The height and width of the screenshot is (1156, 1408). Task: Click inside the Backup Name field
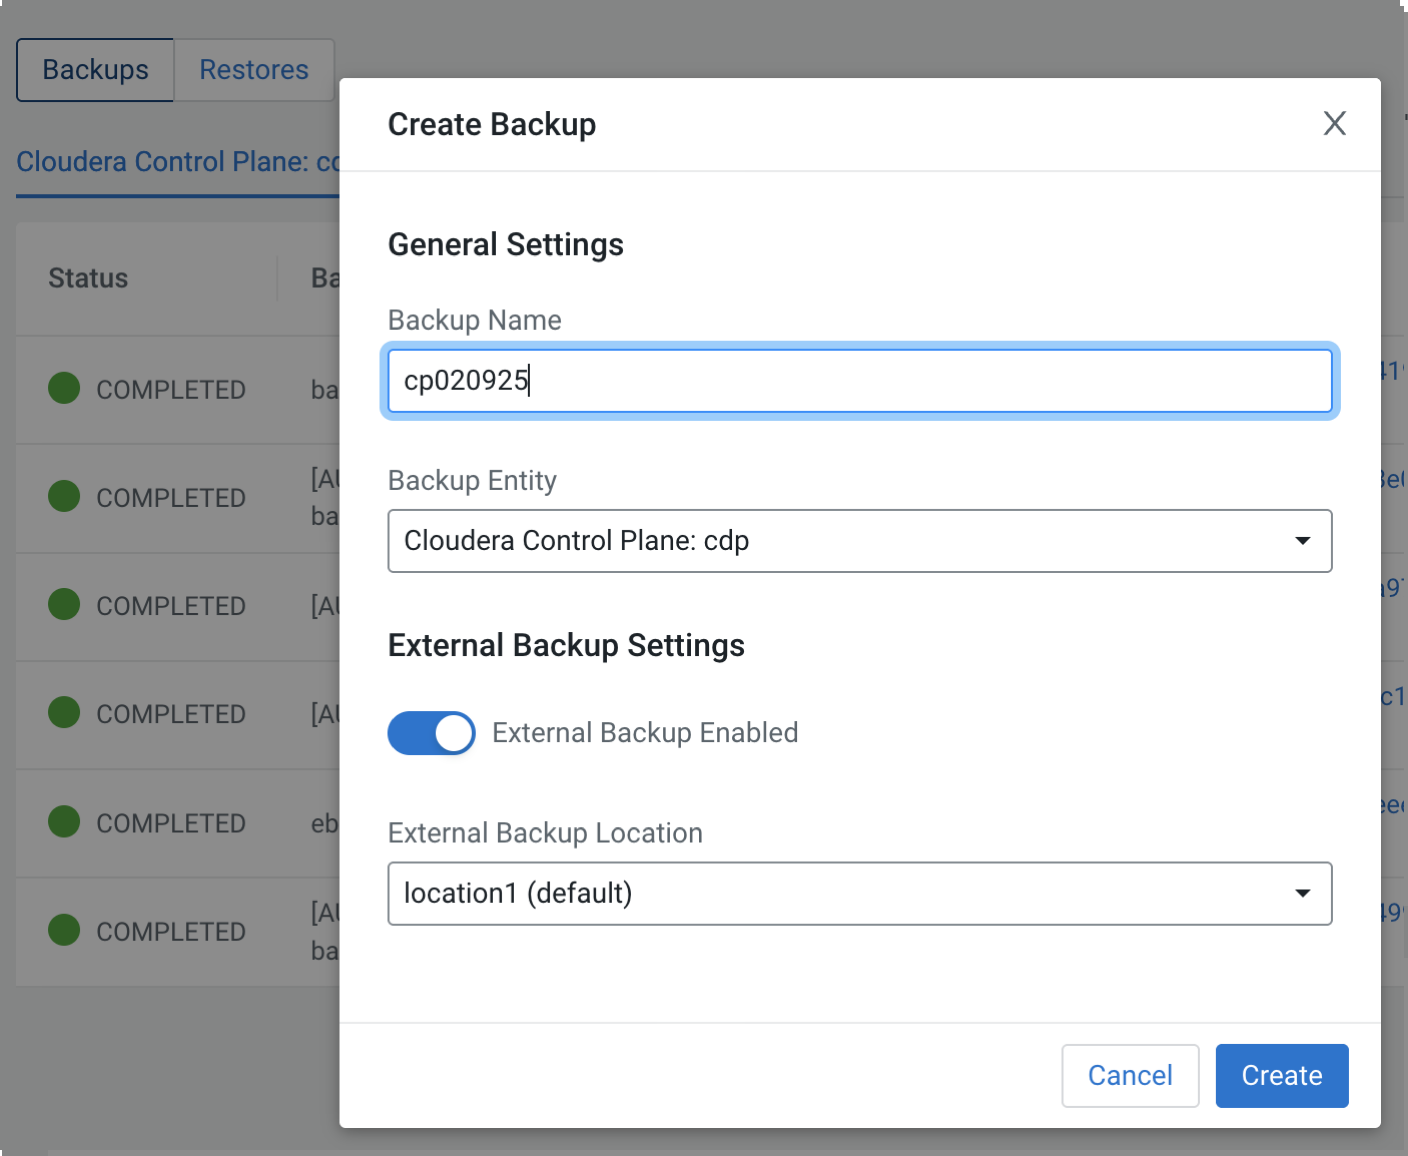(860, 381)
